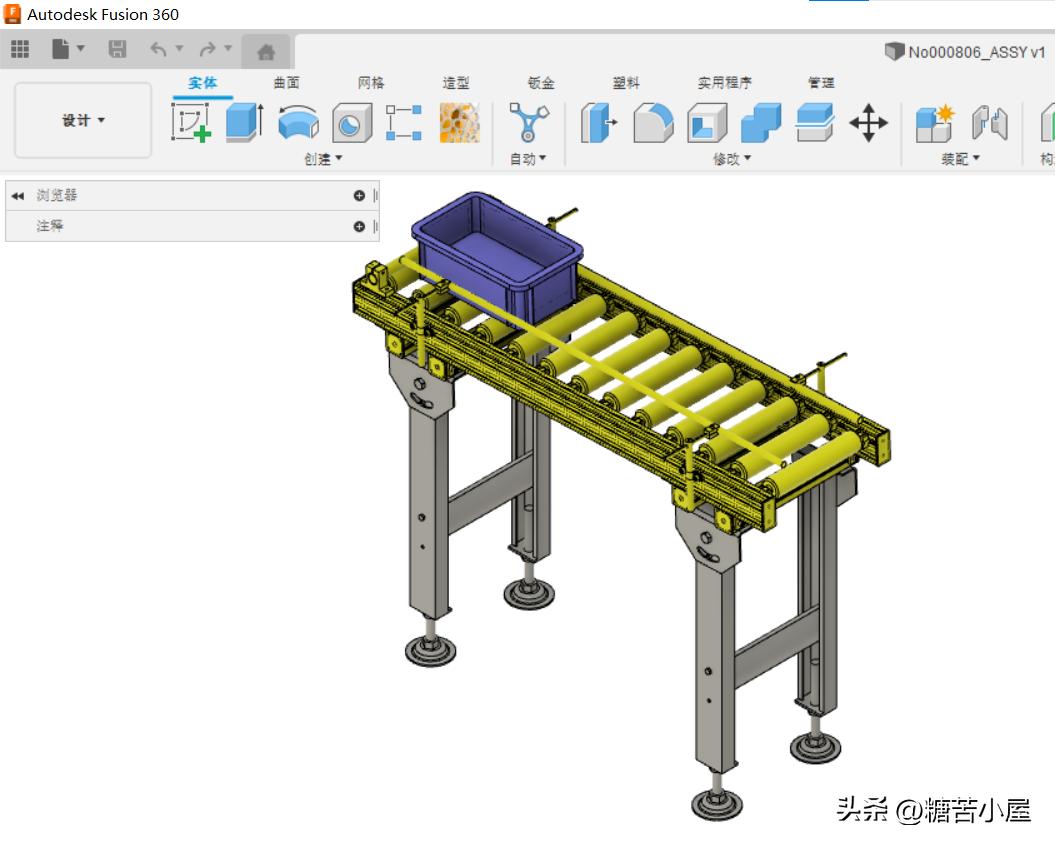
Task: Select the Automated Modeling tool
Action: coord(529,122)
